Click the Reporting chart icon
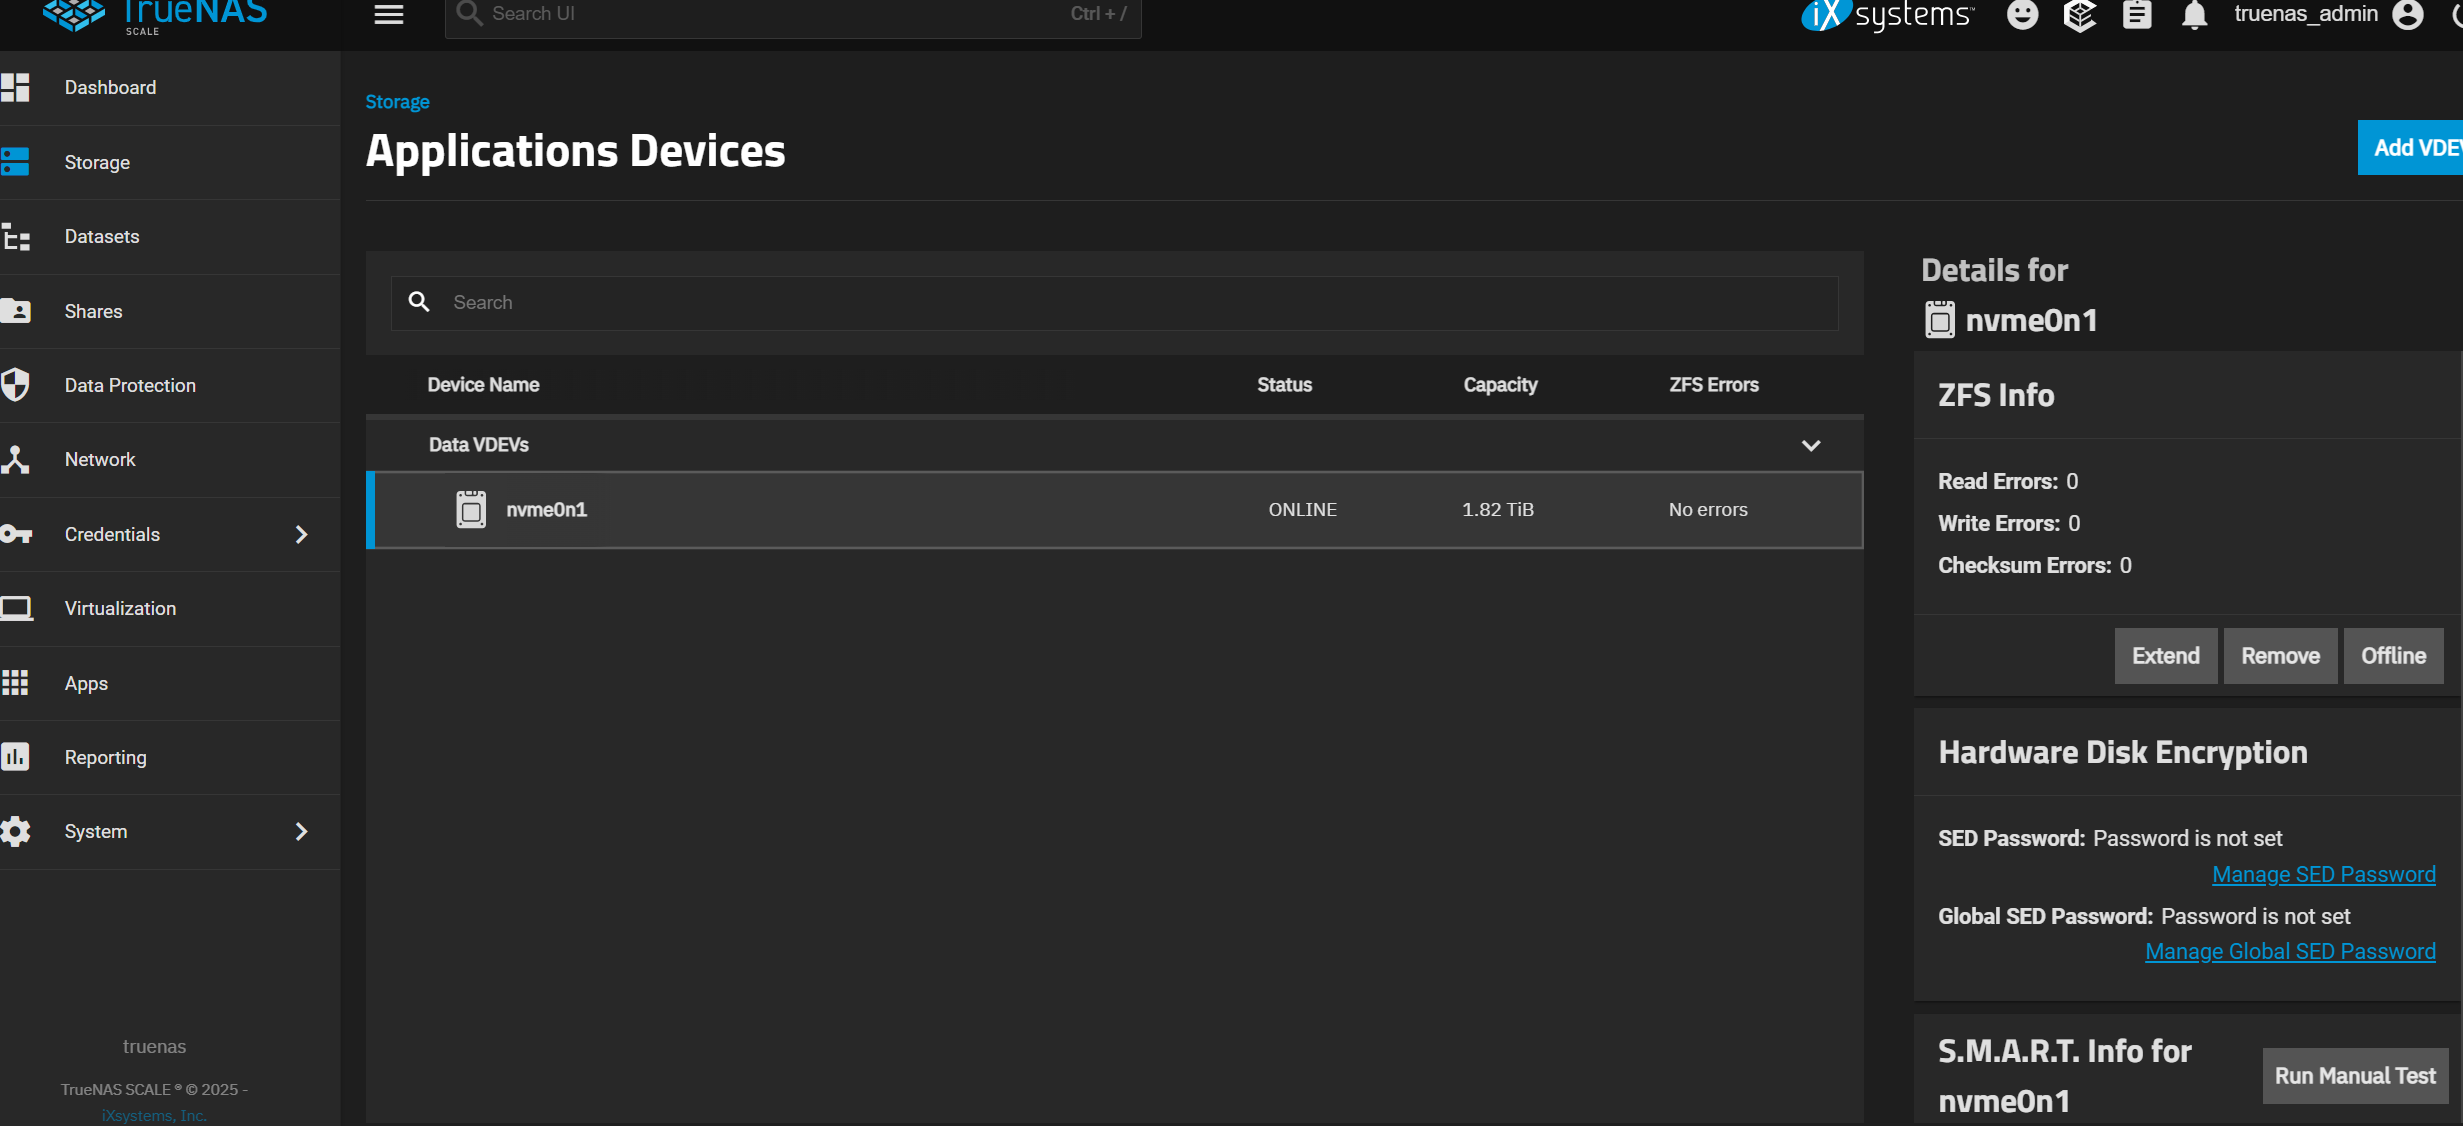The height and width of the screenshot is (1126, 2463). tap(16, 757)
